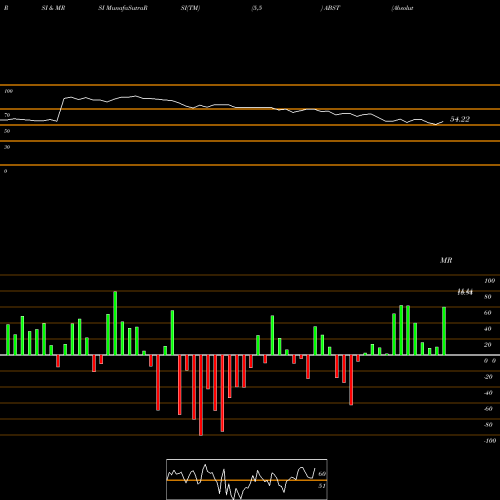Click the 70 label on RSI axis
This screenshot has height=500, width=500.
pyautogui.click(x=7, y=115)
